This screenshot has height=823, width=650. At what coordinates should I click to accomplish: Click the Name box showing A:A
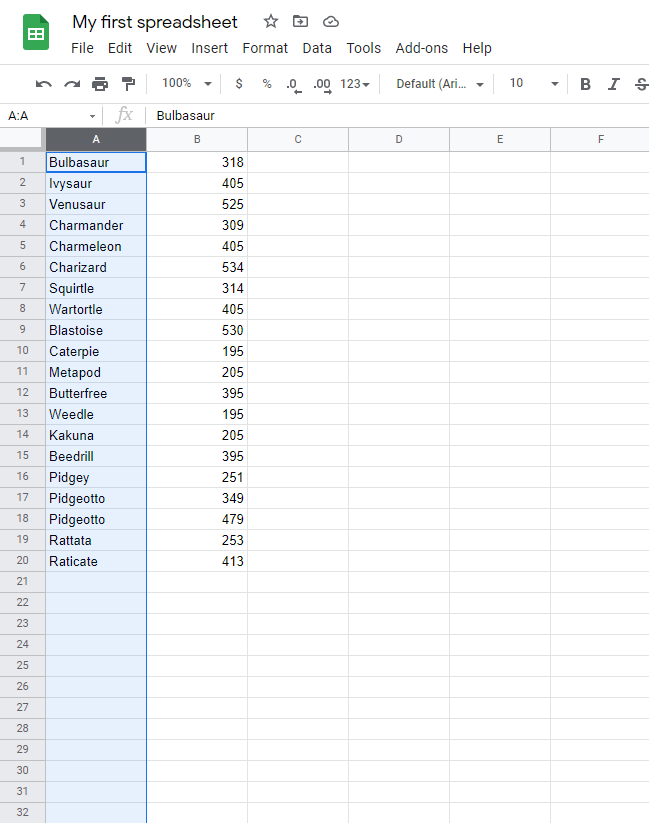coord(50,116)
